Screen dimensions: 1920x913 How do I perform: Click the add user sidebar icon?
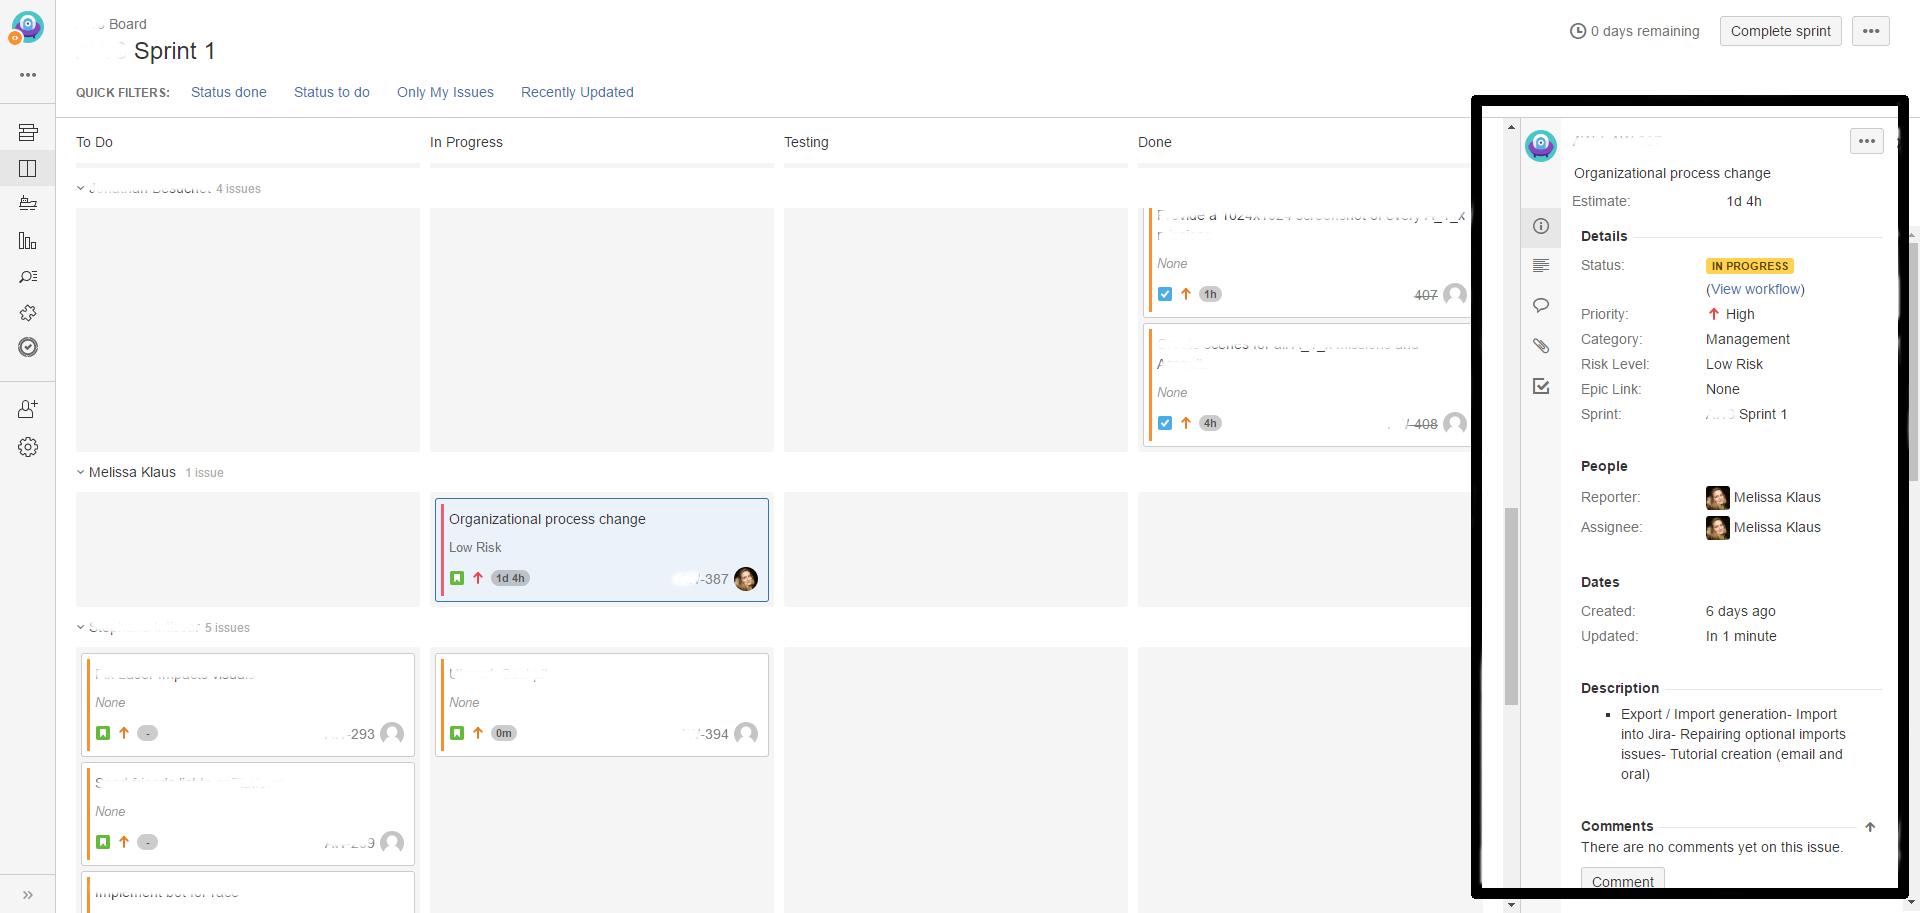(x=28, y=409)
